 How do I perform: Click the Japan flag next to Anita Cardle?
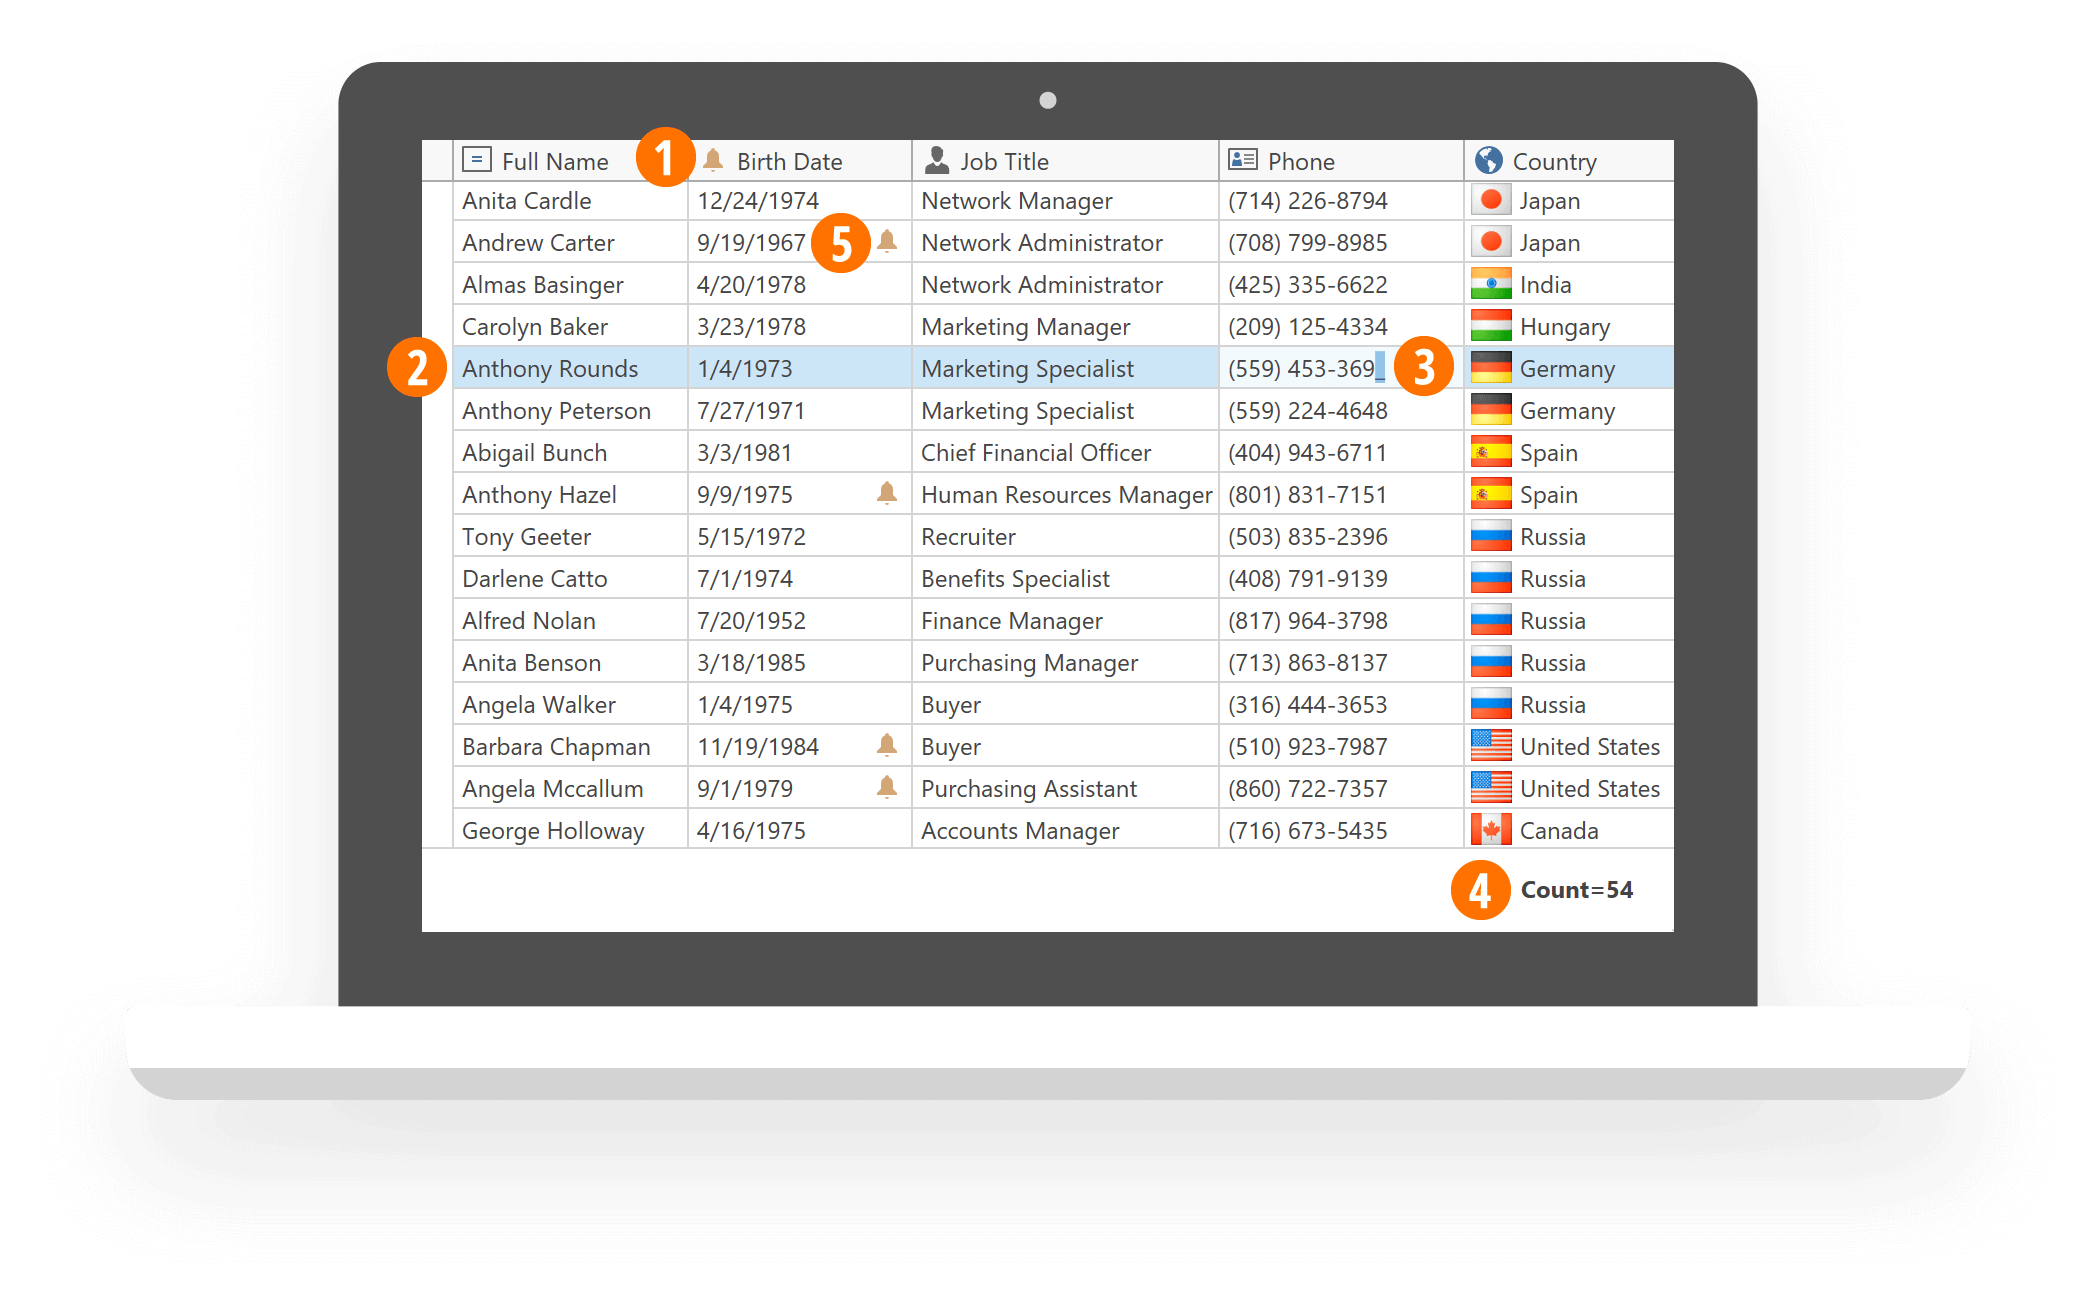1491,200
